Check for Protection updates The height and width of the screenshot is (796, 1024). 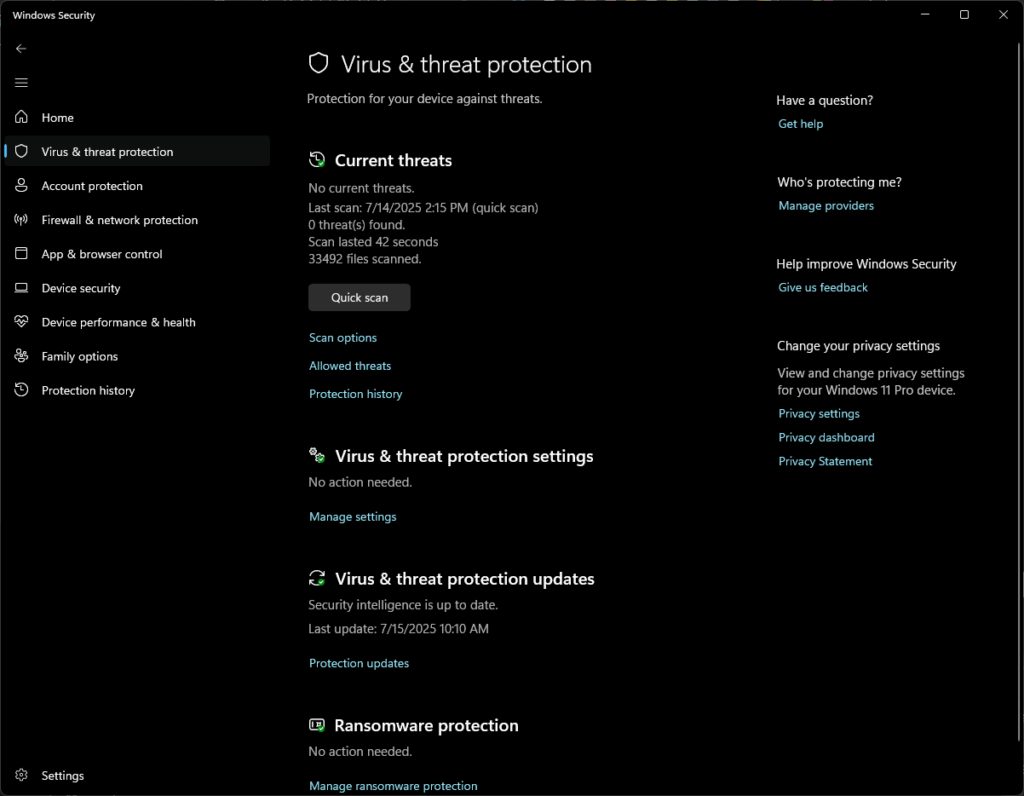pos(358,662)
